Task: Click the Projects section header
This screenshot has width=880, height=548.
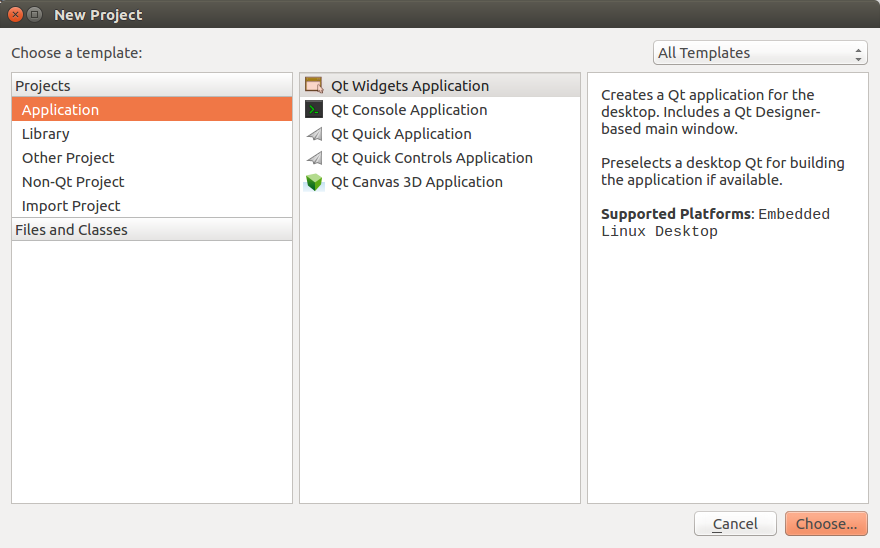Action: (x=43, y=86)
